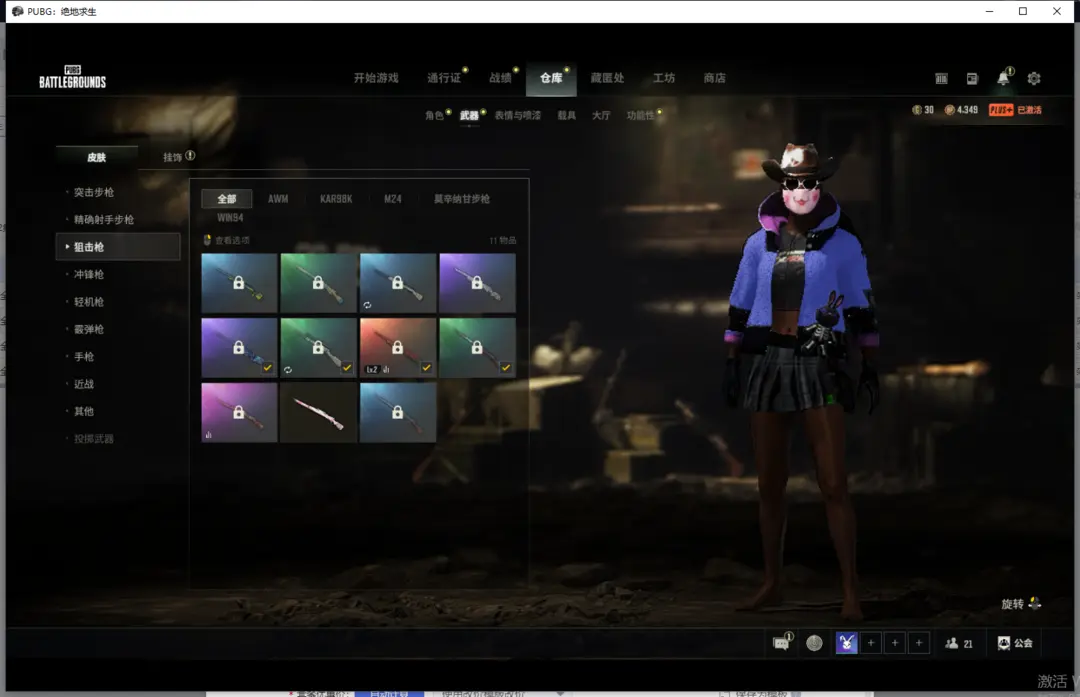Click the striped crate icon in the header
This screenshot has width=1080, height=697.
tap(942, 79)
